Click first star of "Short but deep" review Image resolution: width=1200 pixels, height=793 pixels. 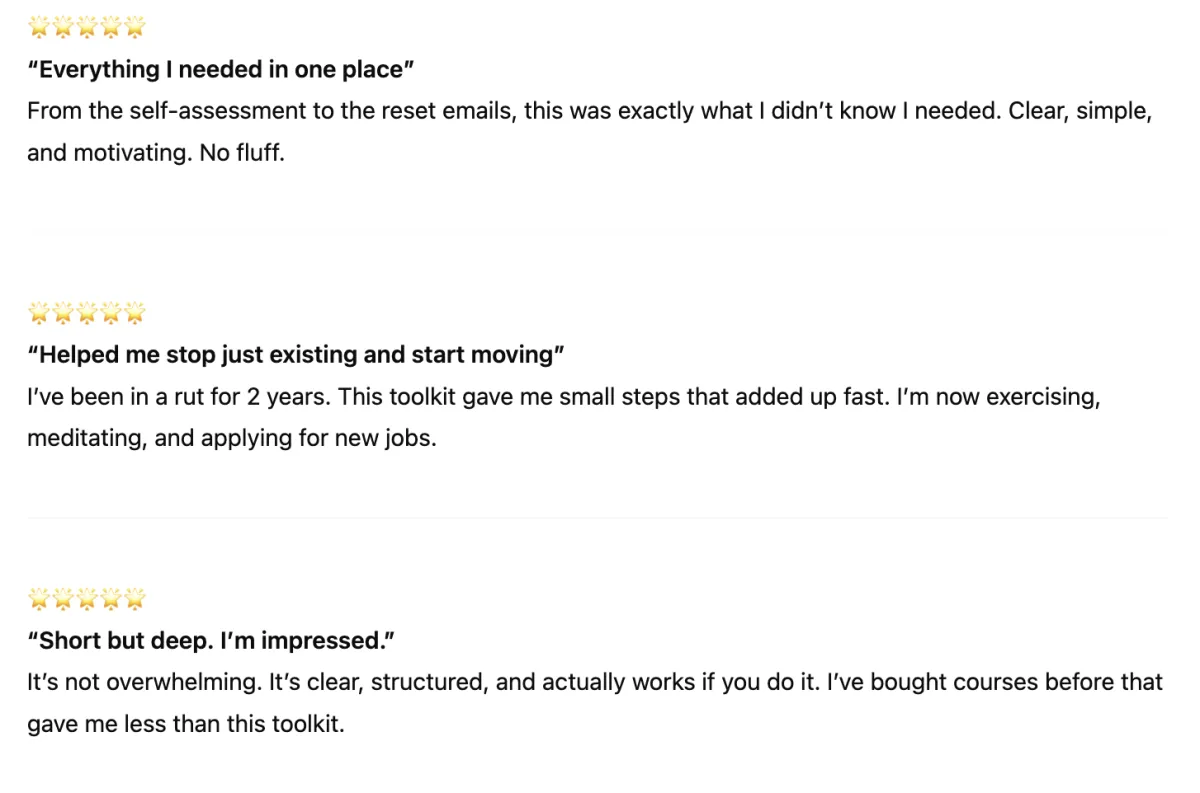(40, 599)
